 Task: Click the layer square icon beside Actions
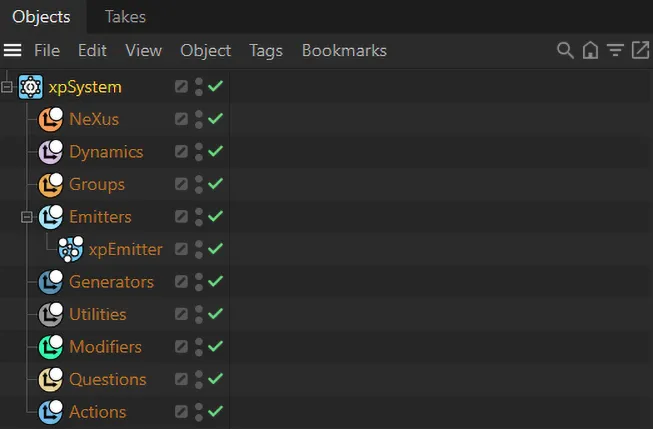coord(181,412)
